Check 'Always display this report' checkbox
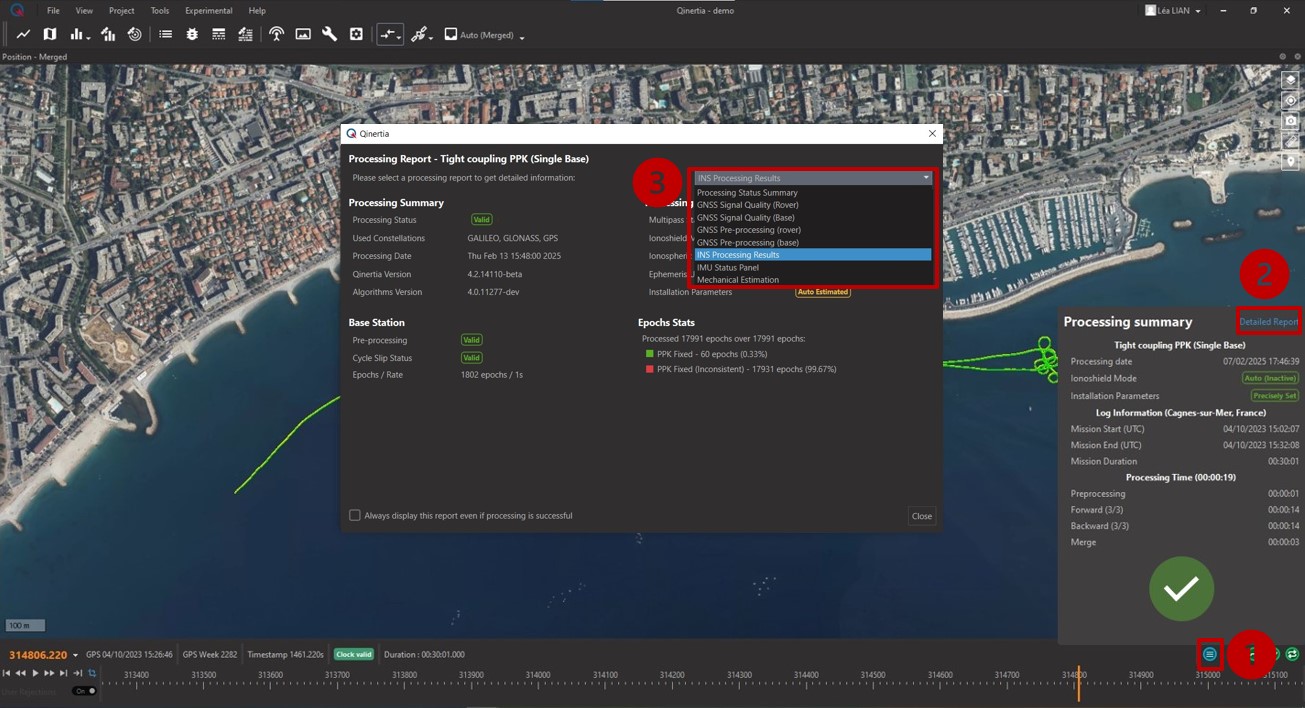This screenshot has height=708, width=1305. (355, 515)
